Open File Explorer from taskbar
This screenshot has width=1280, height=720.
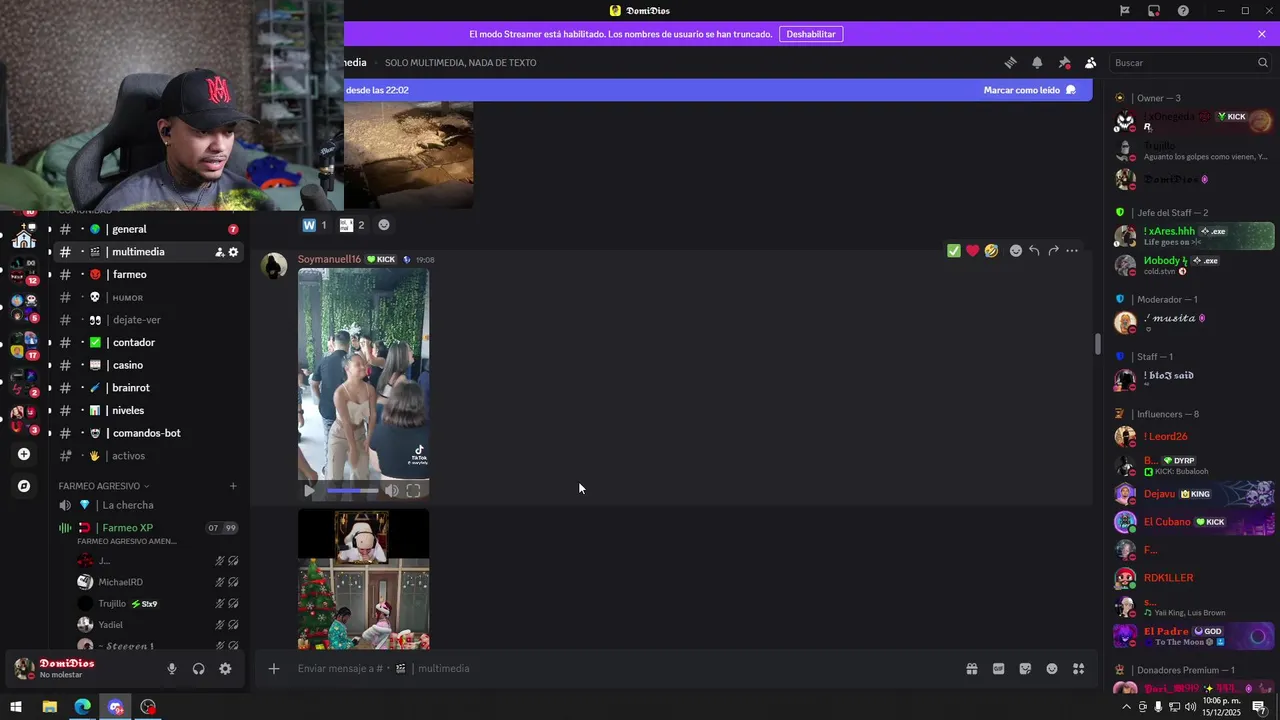(49, 707)
